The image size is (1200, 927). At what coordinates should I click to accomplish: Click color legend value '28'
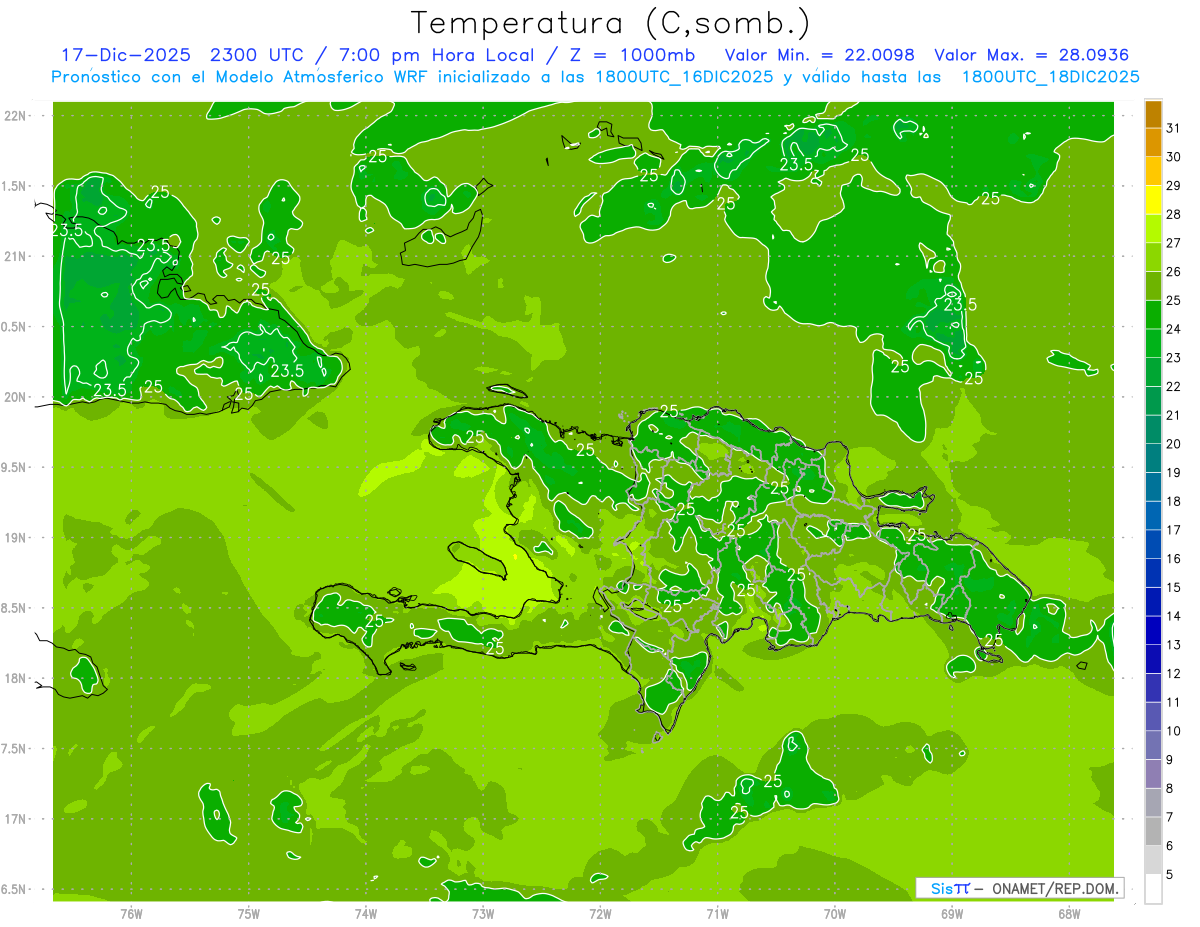(1174, 214)
